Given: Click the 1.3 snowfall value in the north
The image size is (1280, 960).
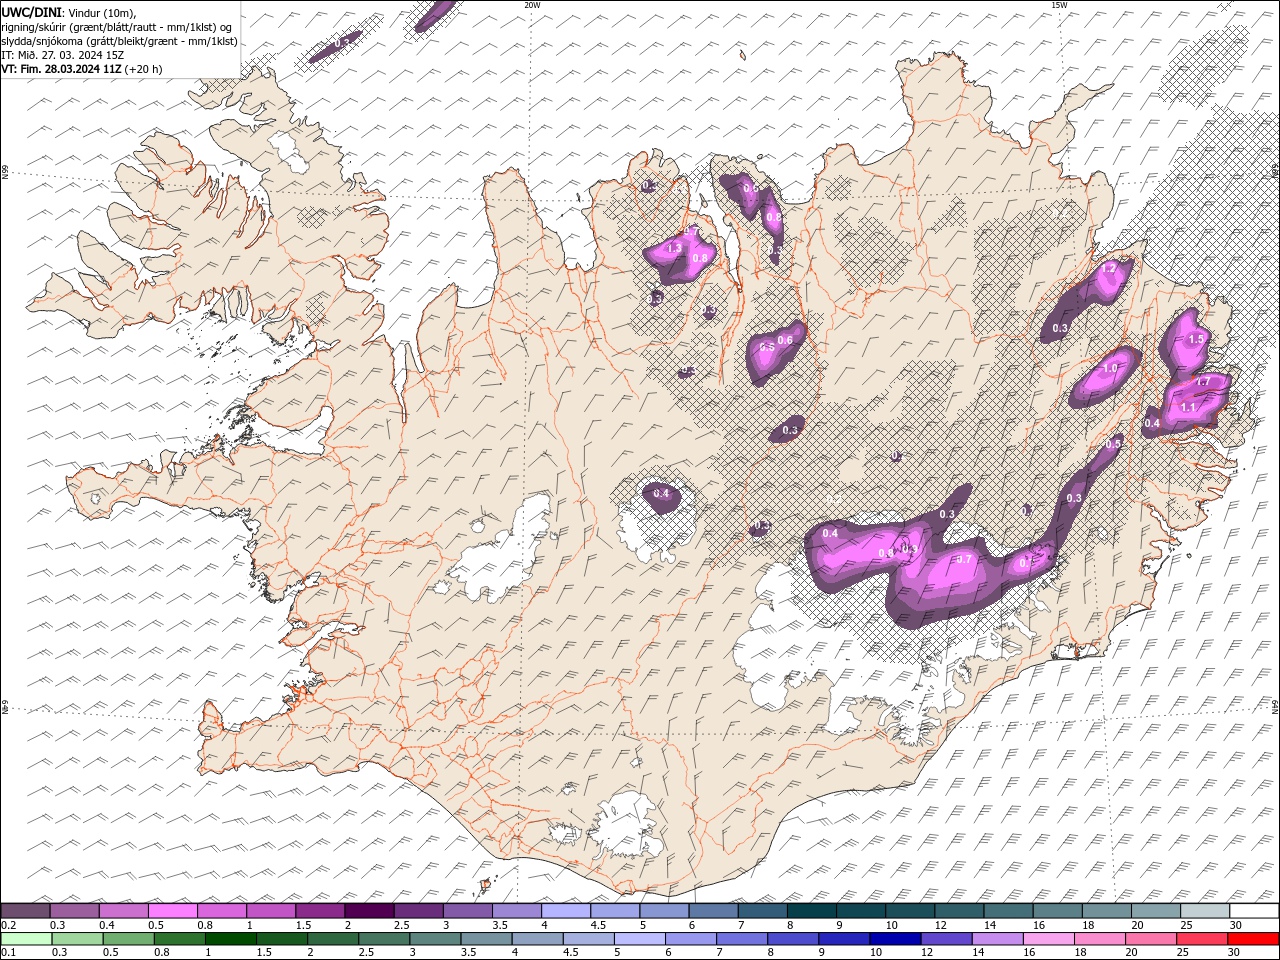Looking at the screenshot, I should coord(674,248).
